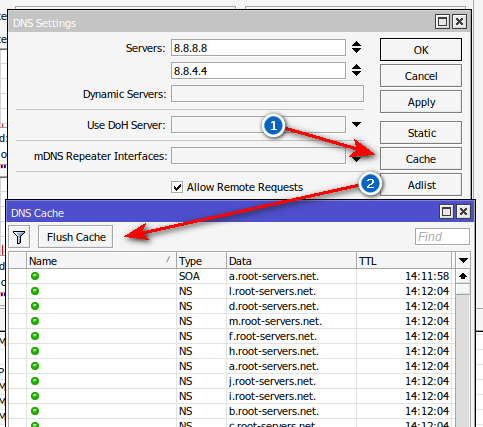The width and height of the screenshot is (483, 427).
Task: Click the add/remove arrows beside 8.8.8.8
Action: [356, 47]
